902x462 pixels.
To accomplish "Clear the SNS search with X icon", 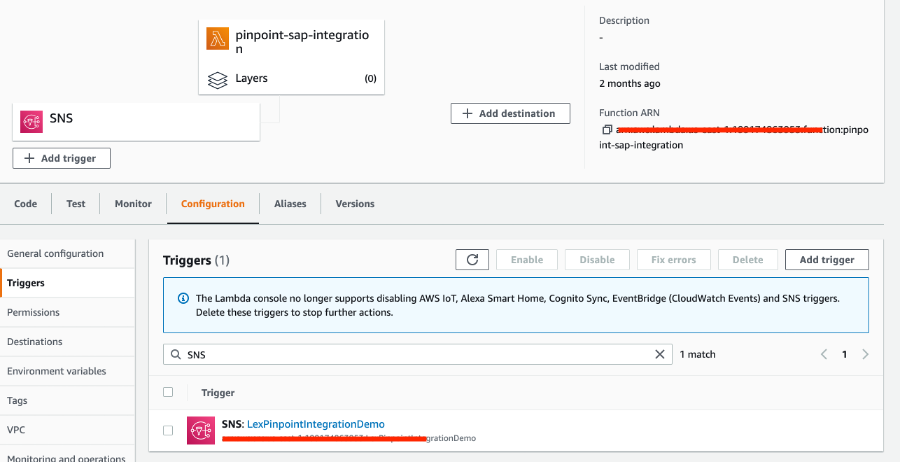I will tap(660, 354).
